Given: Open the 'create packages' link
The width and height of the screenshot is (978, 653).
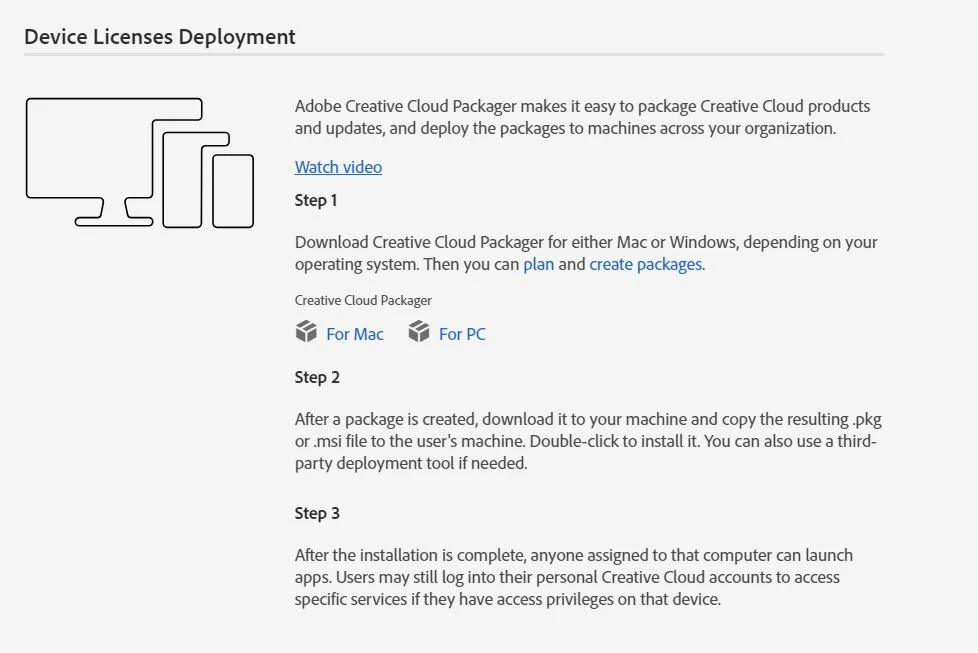Looking at the screenshot, I should pyautogui.click(x=646, y=264).
